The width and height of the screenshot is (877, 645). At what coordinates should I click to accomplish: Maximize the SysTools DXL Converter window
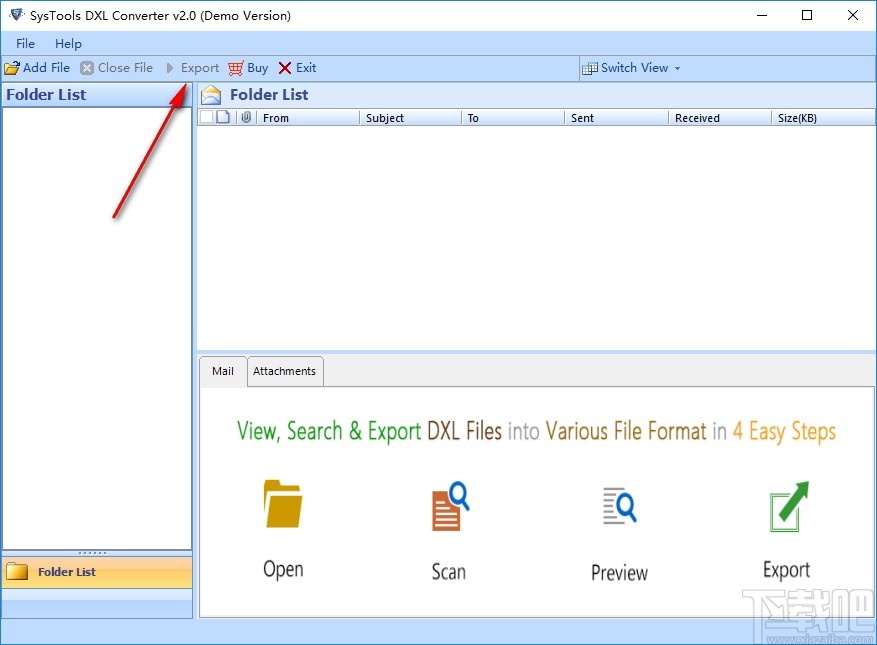point(807,15)
